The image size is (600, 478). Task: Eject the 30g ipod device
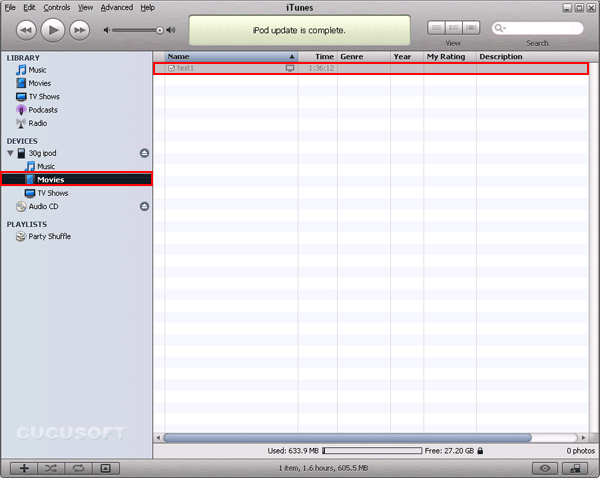point(144,153)
